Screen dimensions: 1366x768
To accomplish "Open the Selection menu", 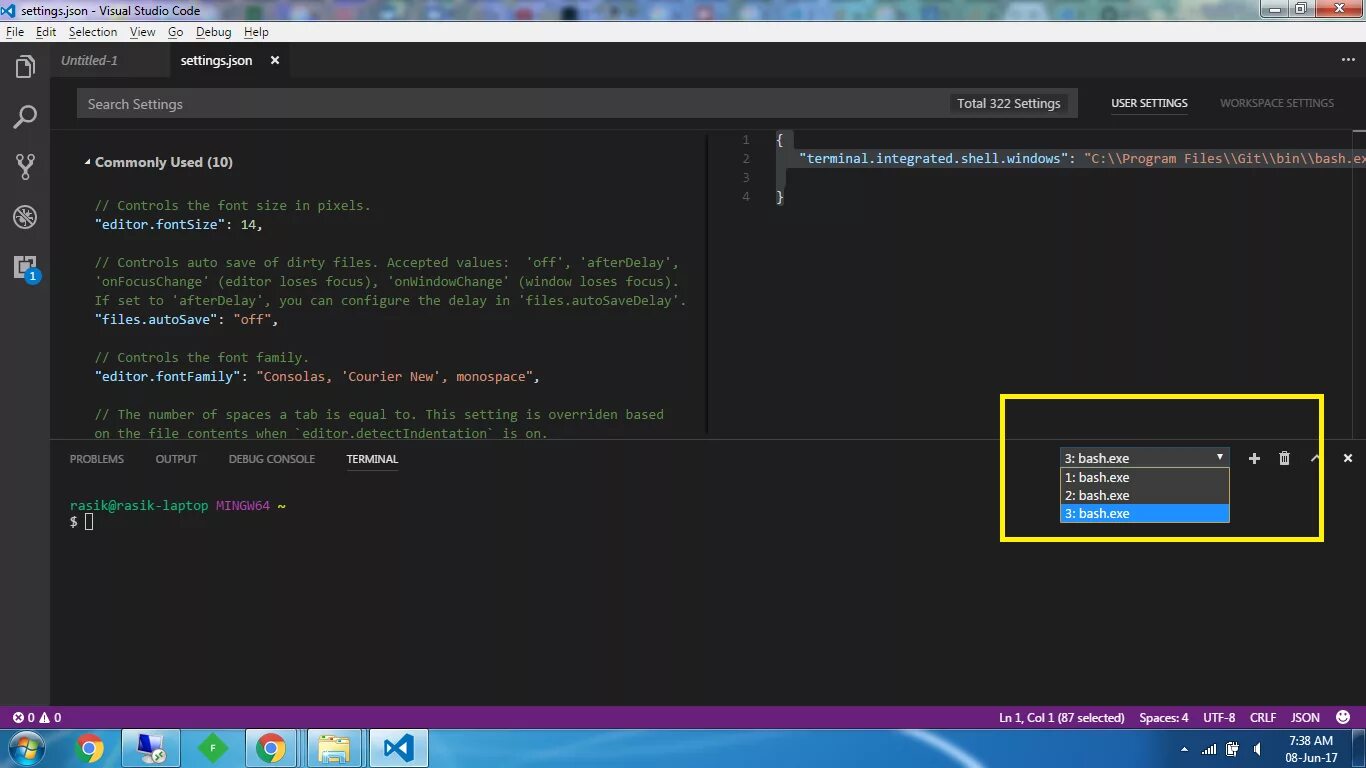I will [x=93, y=32].
